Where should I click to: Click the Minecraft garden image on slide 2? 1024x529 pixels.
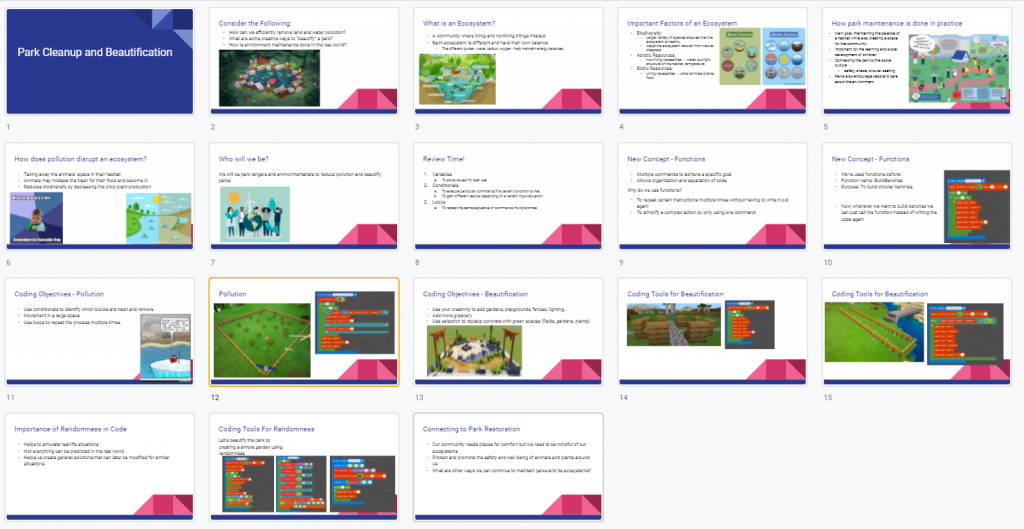click(x=269, y=78)
